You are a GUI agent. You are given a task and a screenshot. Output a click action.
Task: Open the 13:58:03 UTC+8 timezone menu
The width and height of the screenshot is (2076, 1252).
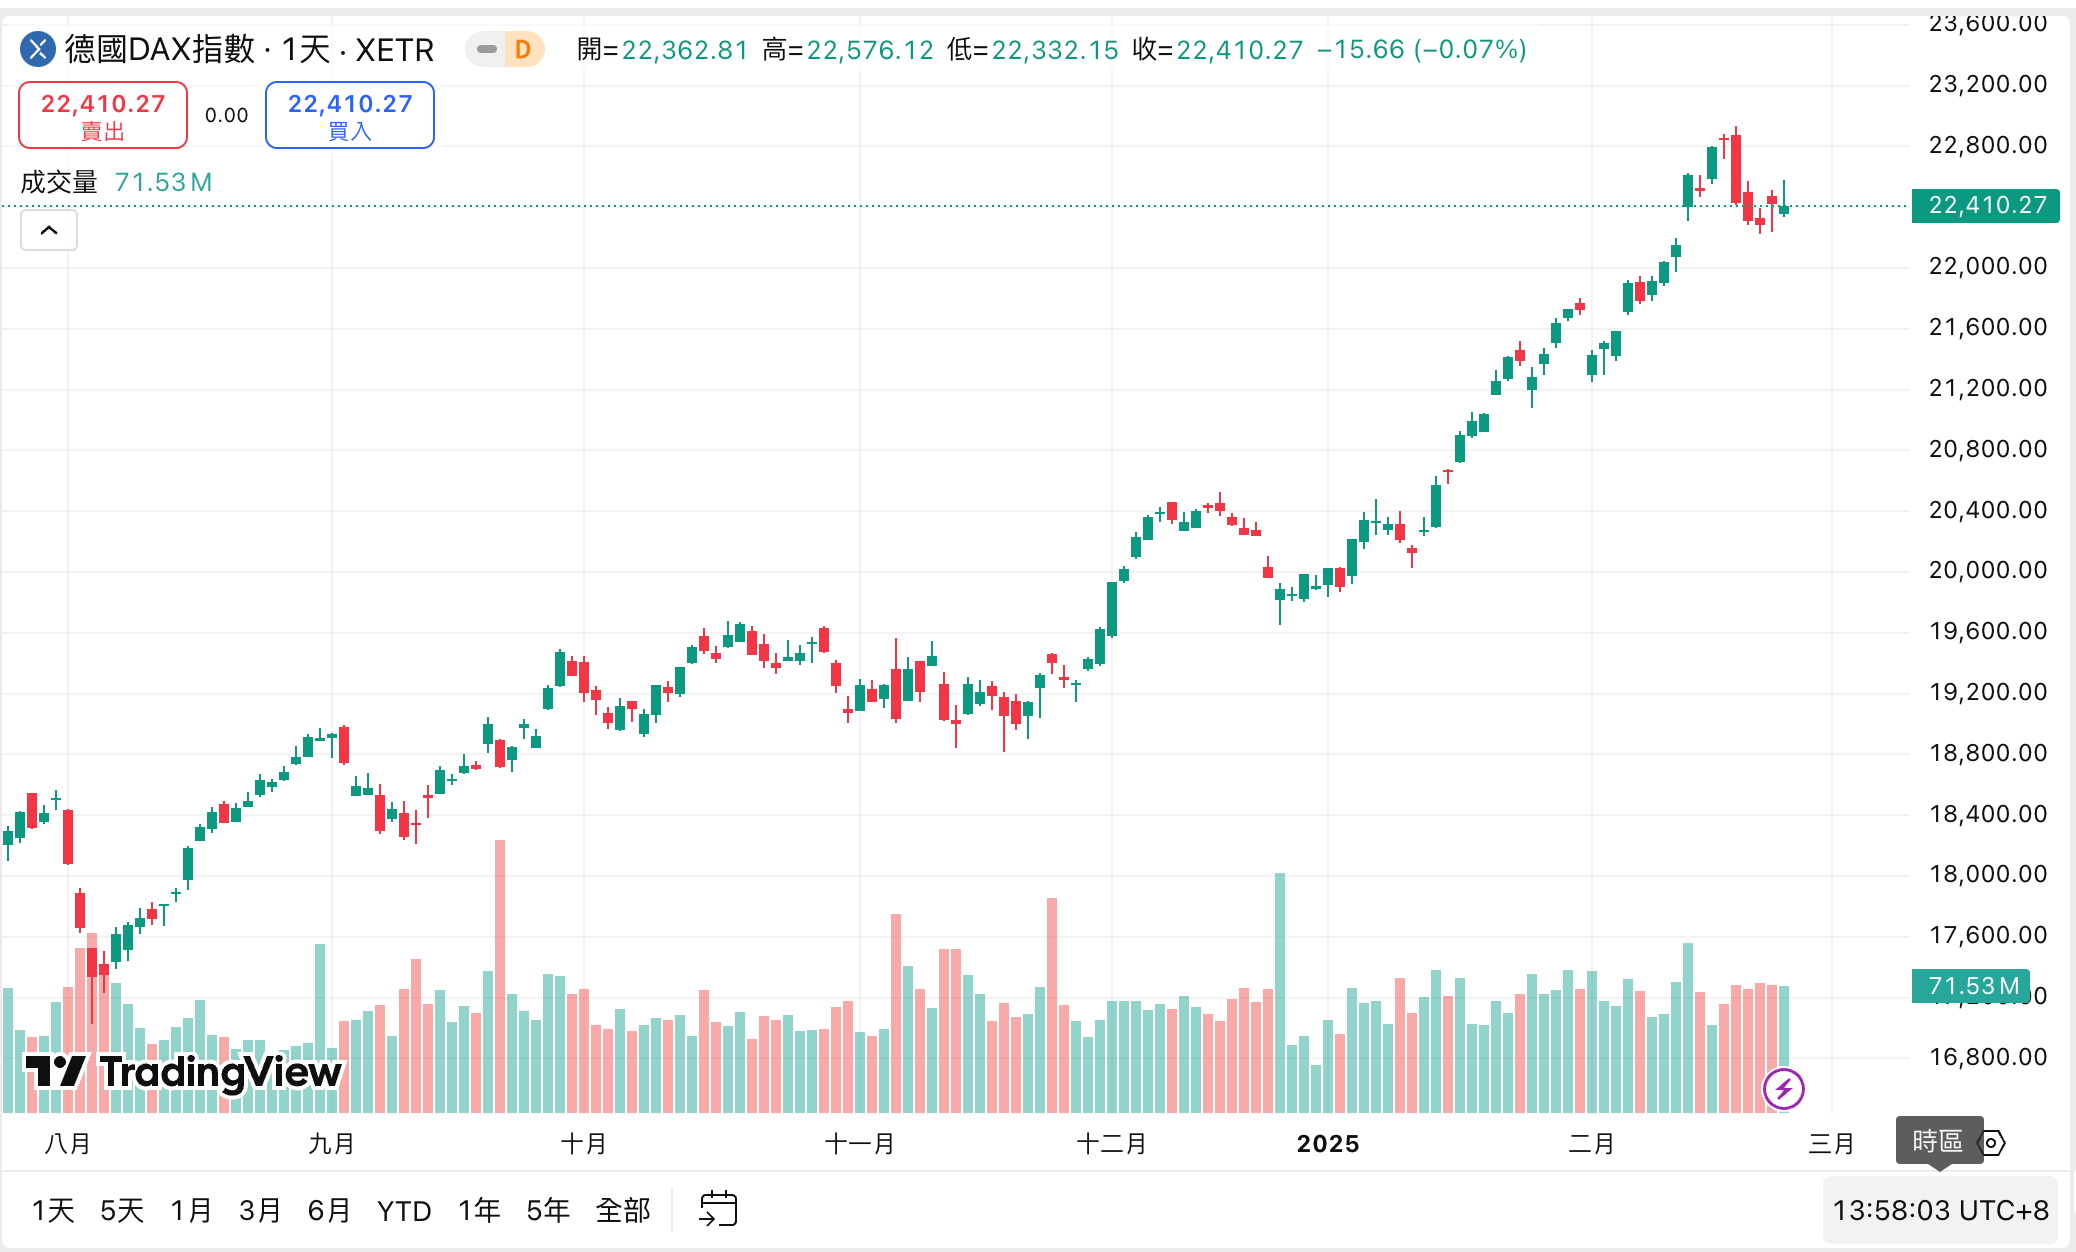coord(1940,1210)
